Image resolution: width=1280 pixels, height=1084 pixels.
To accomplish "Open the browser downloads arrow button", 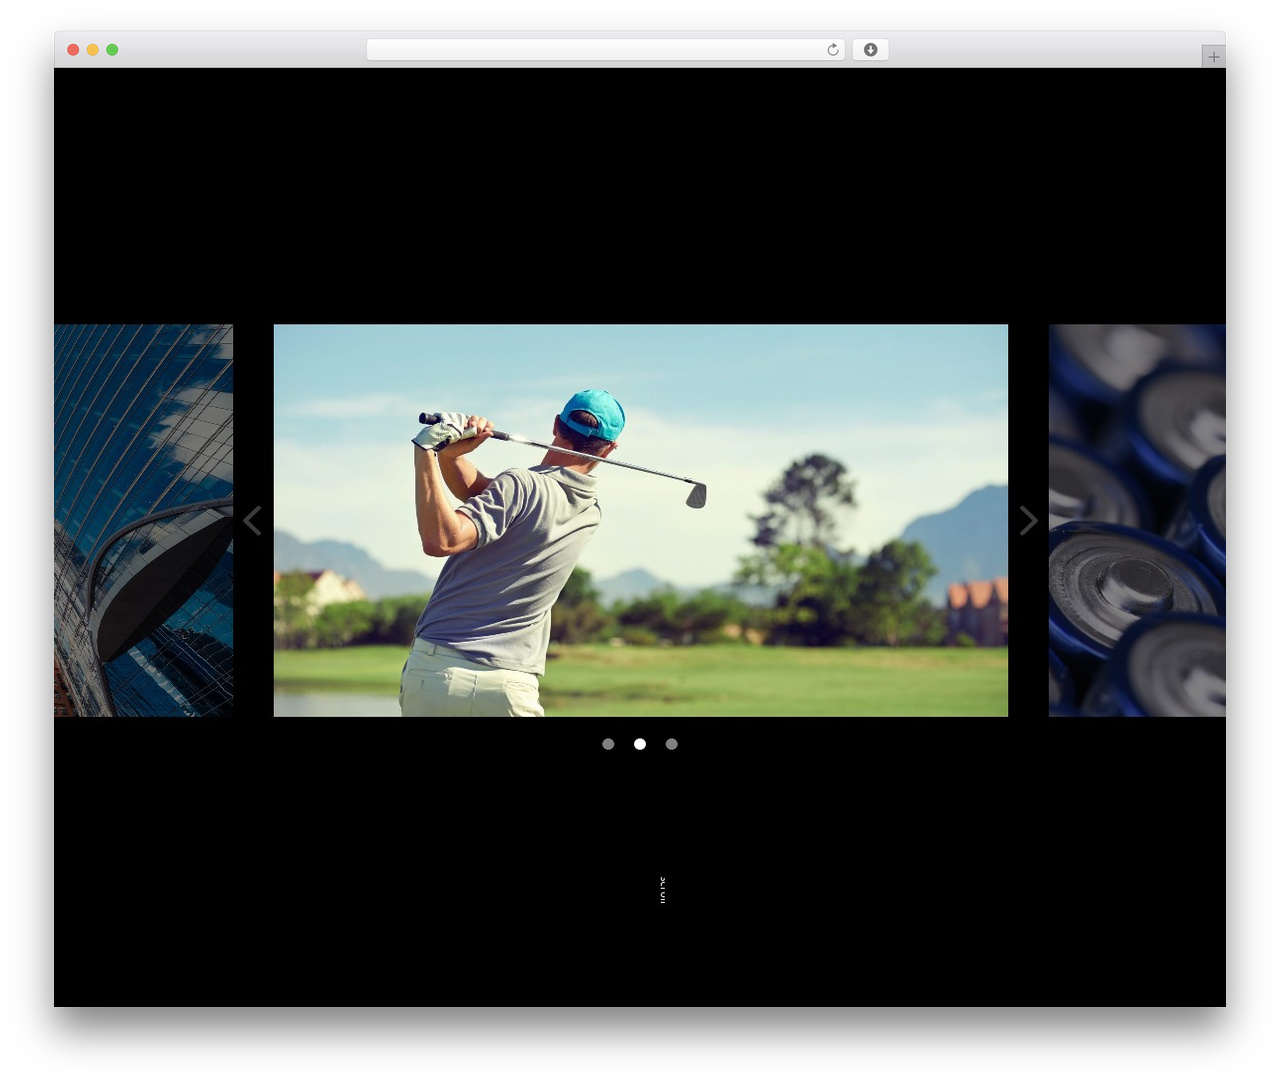I will tap(870, 50).
